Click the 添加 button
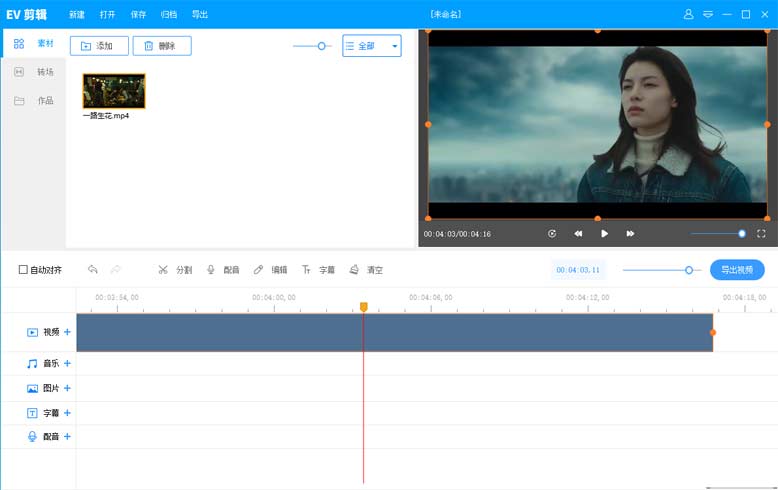 tap(99, 46)
